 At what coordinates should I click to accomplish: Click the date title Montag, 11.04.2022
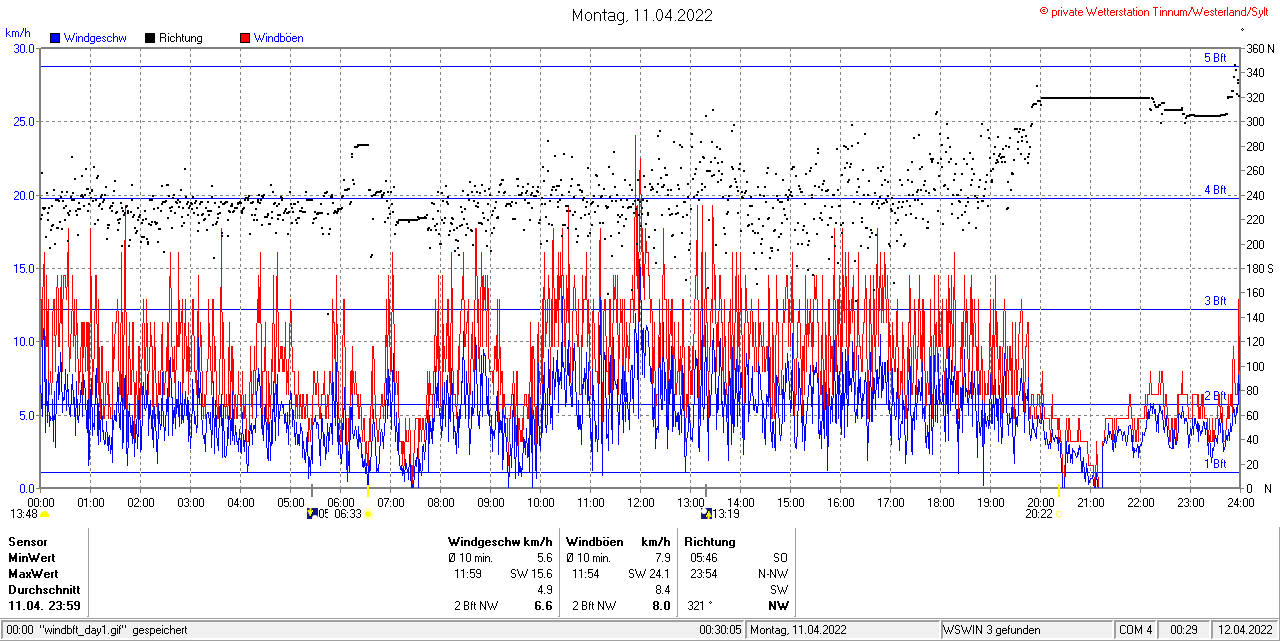(x=642, y=15)
